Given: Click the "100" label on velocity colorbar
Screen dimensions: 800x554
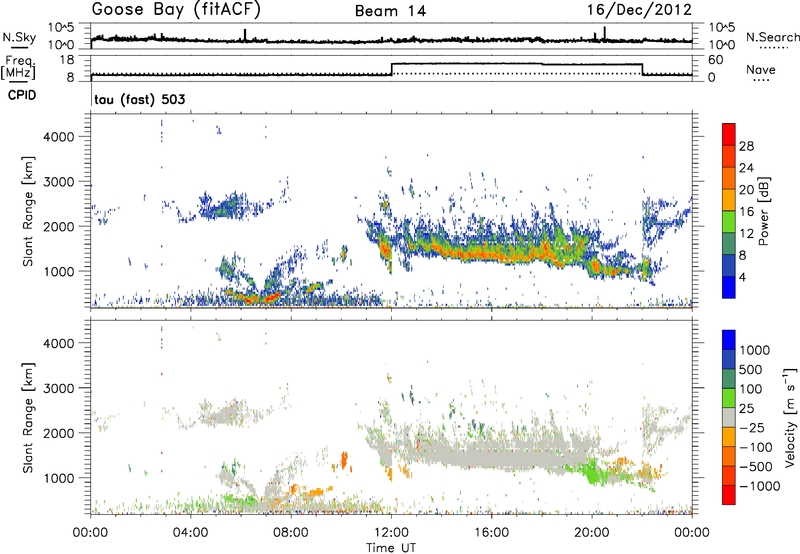Looking at the screenshot, I should 751,389.
